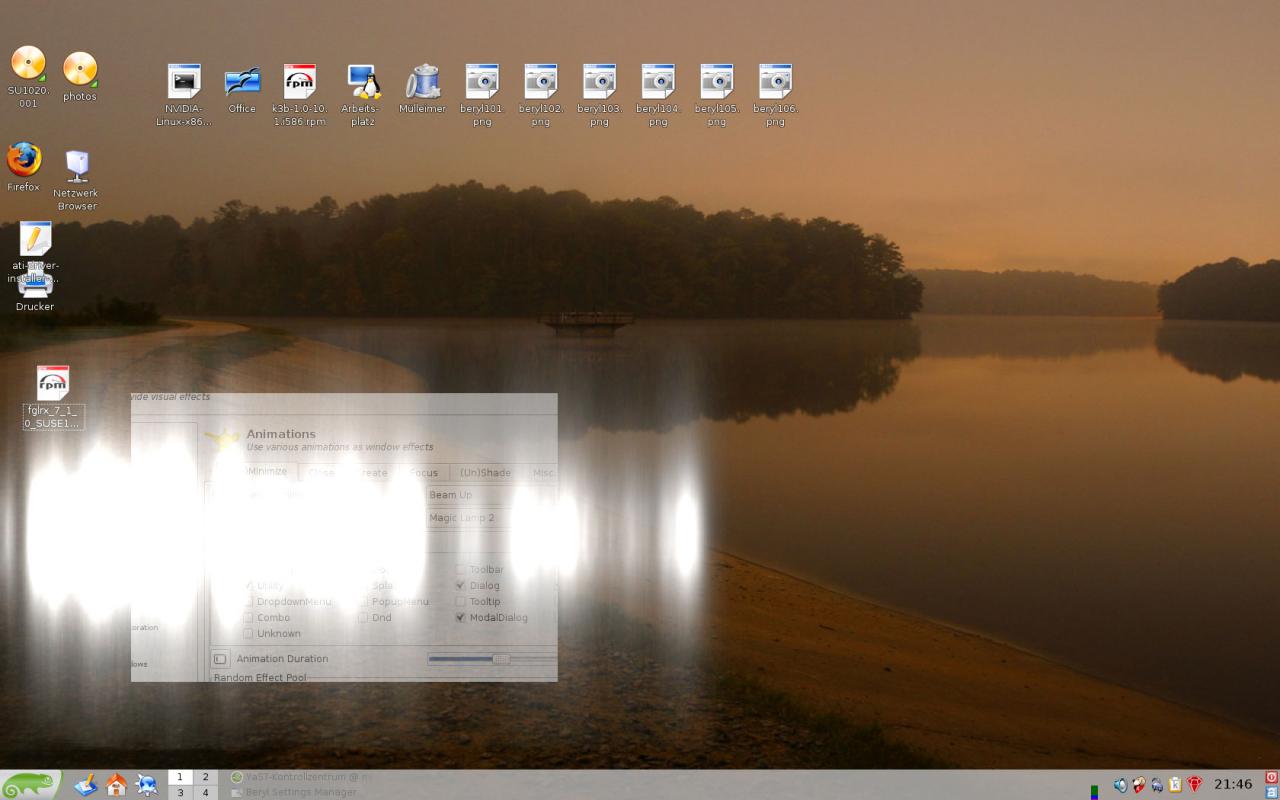The height and width of the screenshot is (800, 1280).
Task: Click the red logout panel button
Action: 1272,777
